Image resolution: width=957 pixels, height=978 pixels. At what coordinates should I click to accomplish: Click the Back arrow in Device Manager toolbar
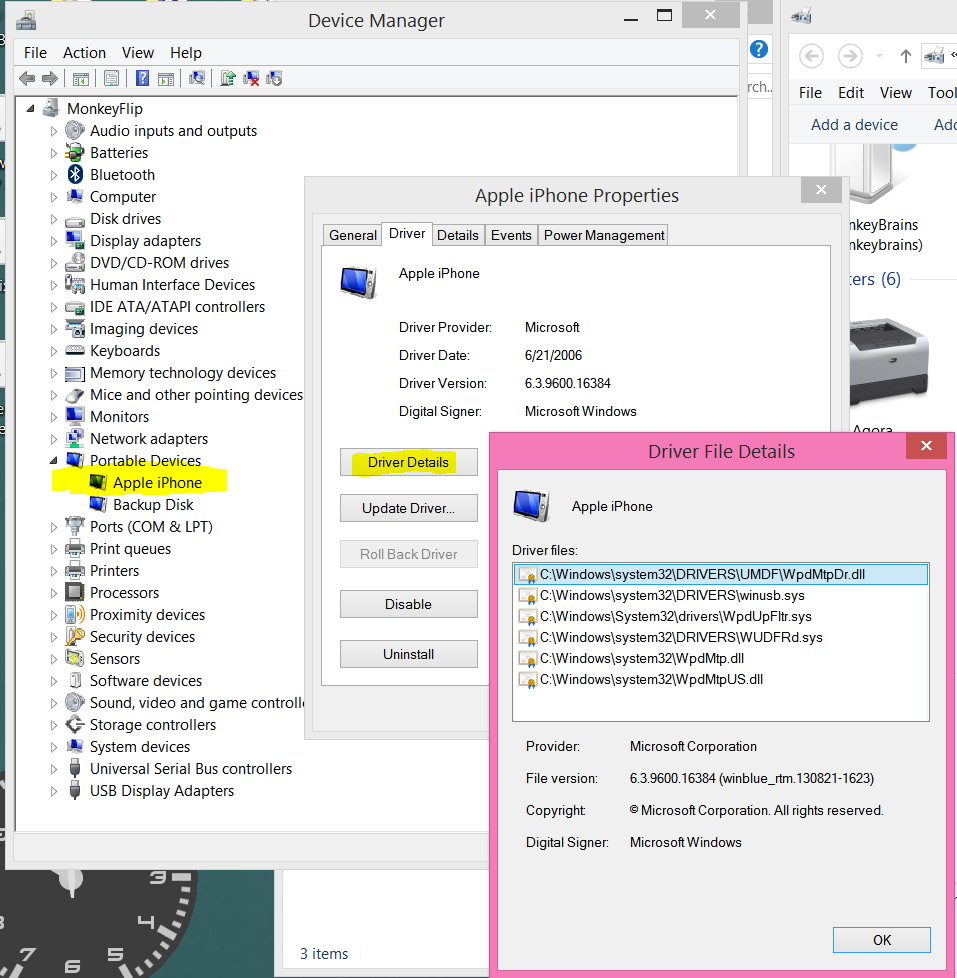tap(27, 79)
